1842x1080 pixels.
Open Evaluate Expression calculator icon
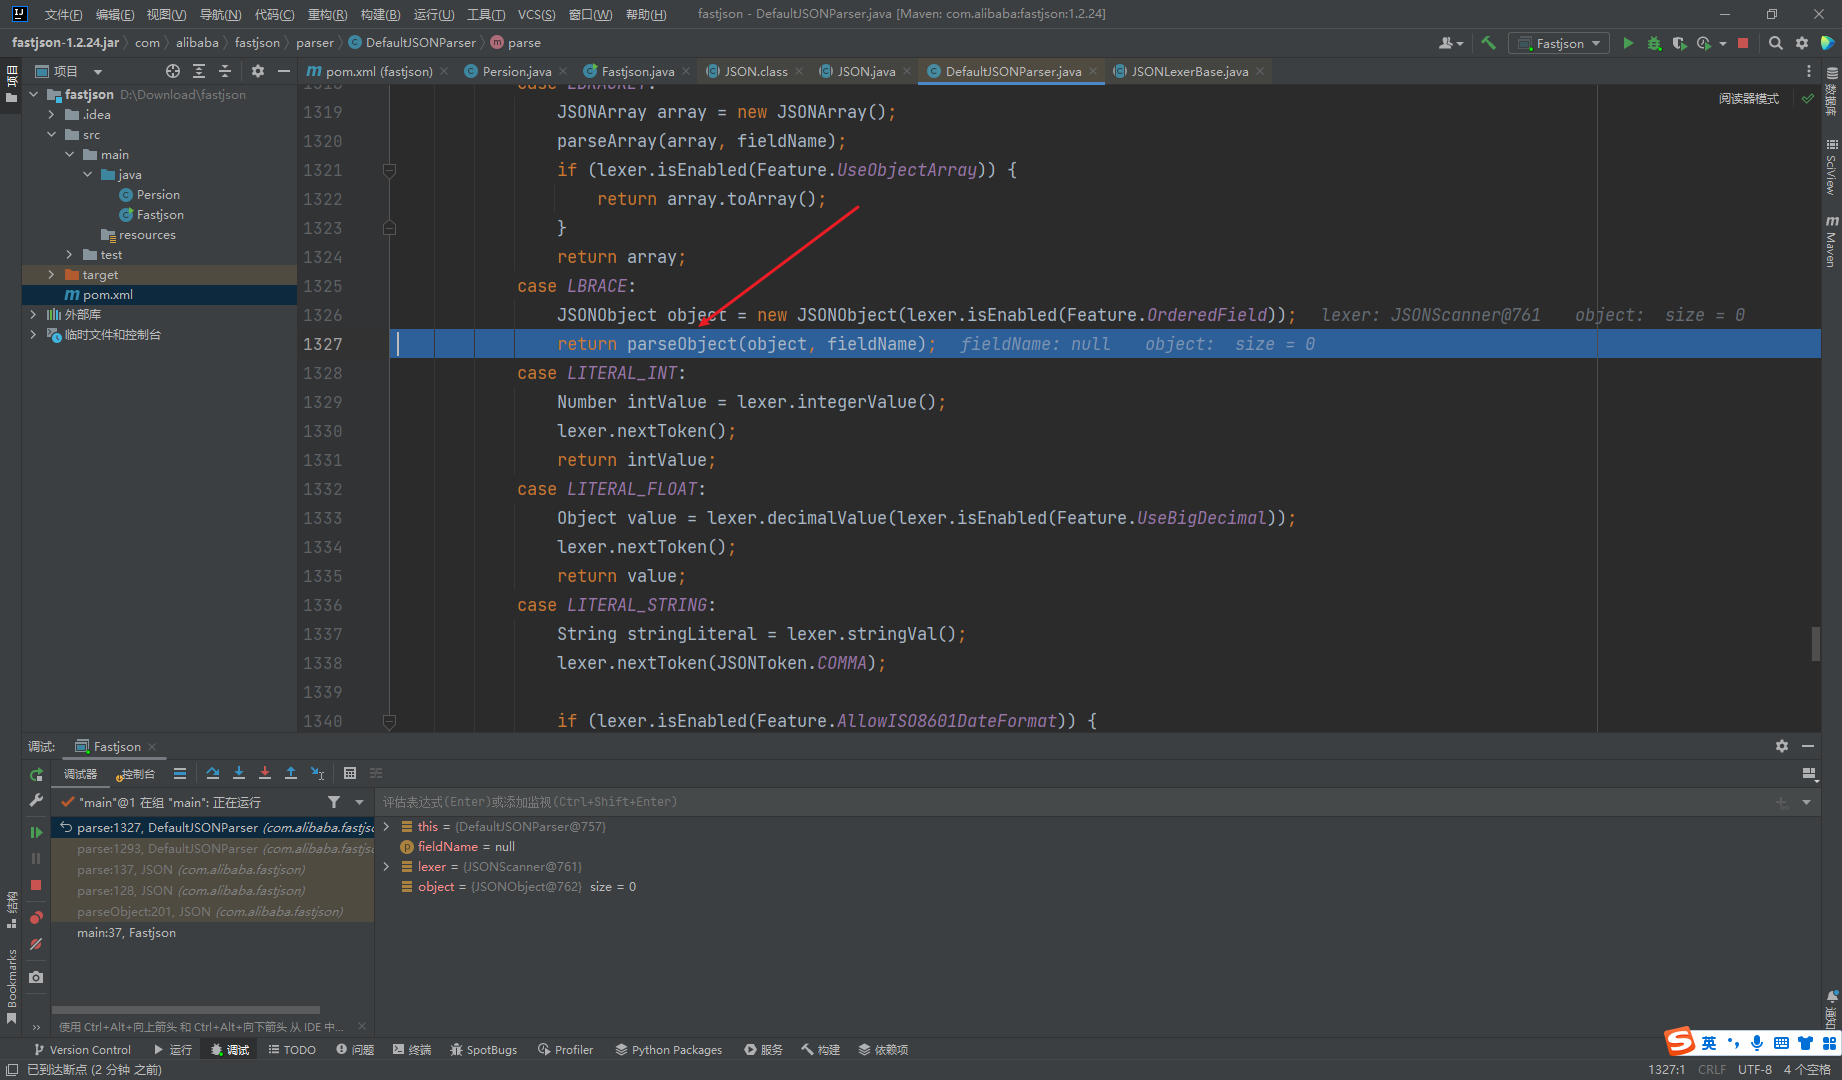click(x=350, y=773)
